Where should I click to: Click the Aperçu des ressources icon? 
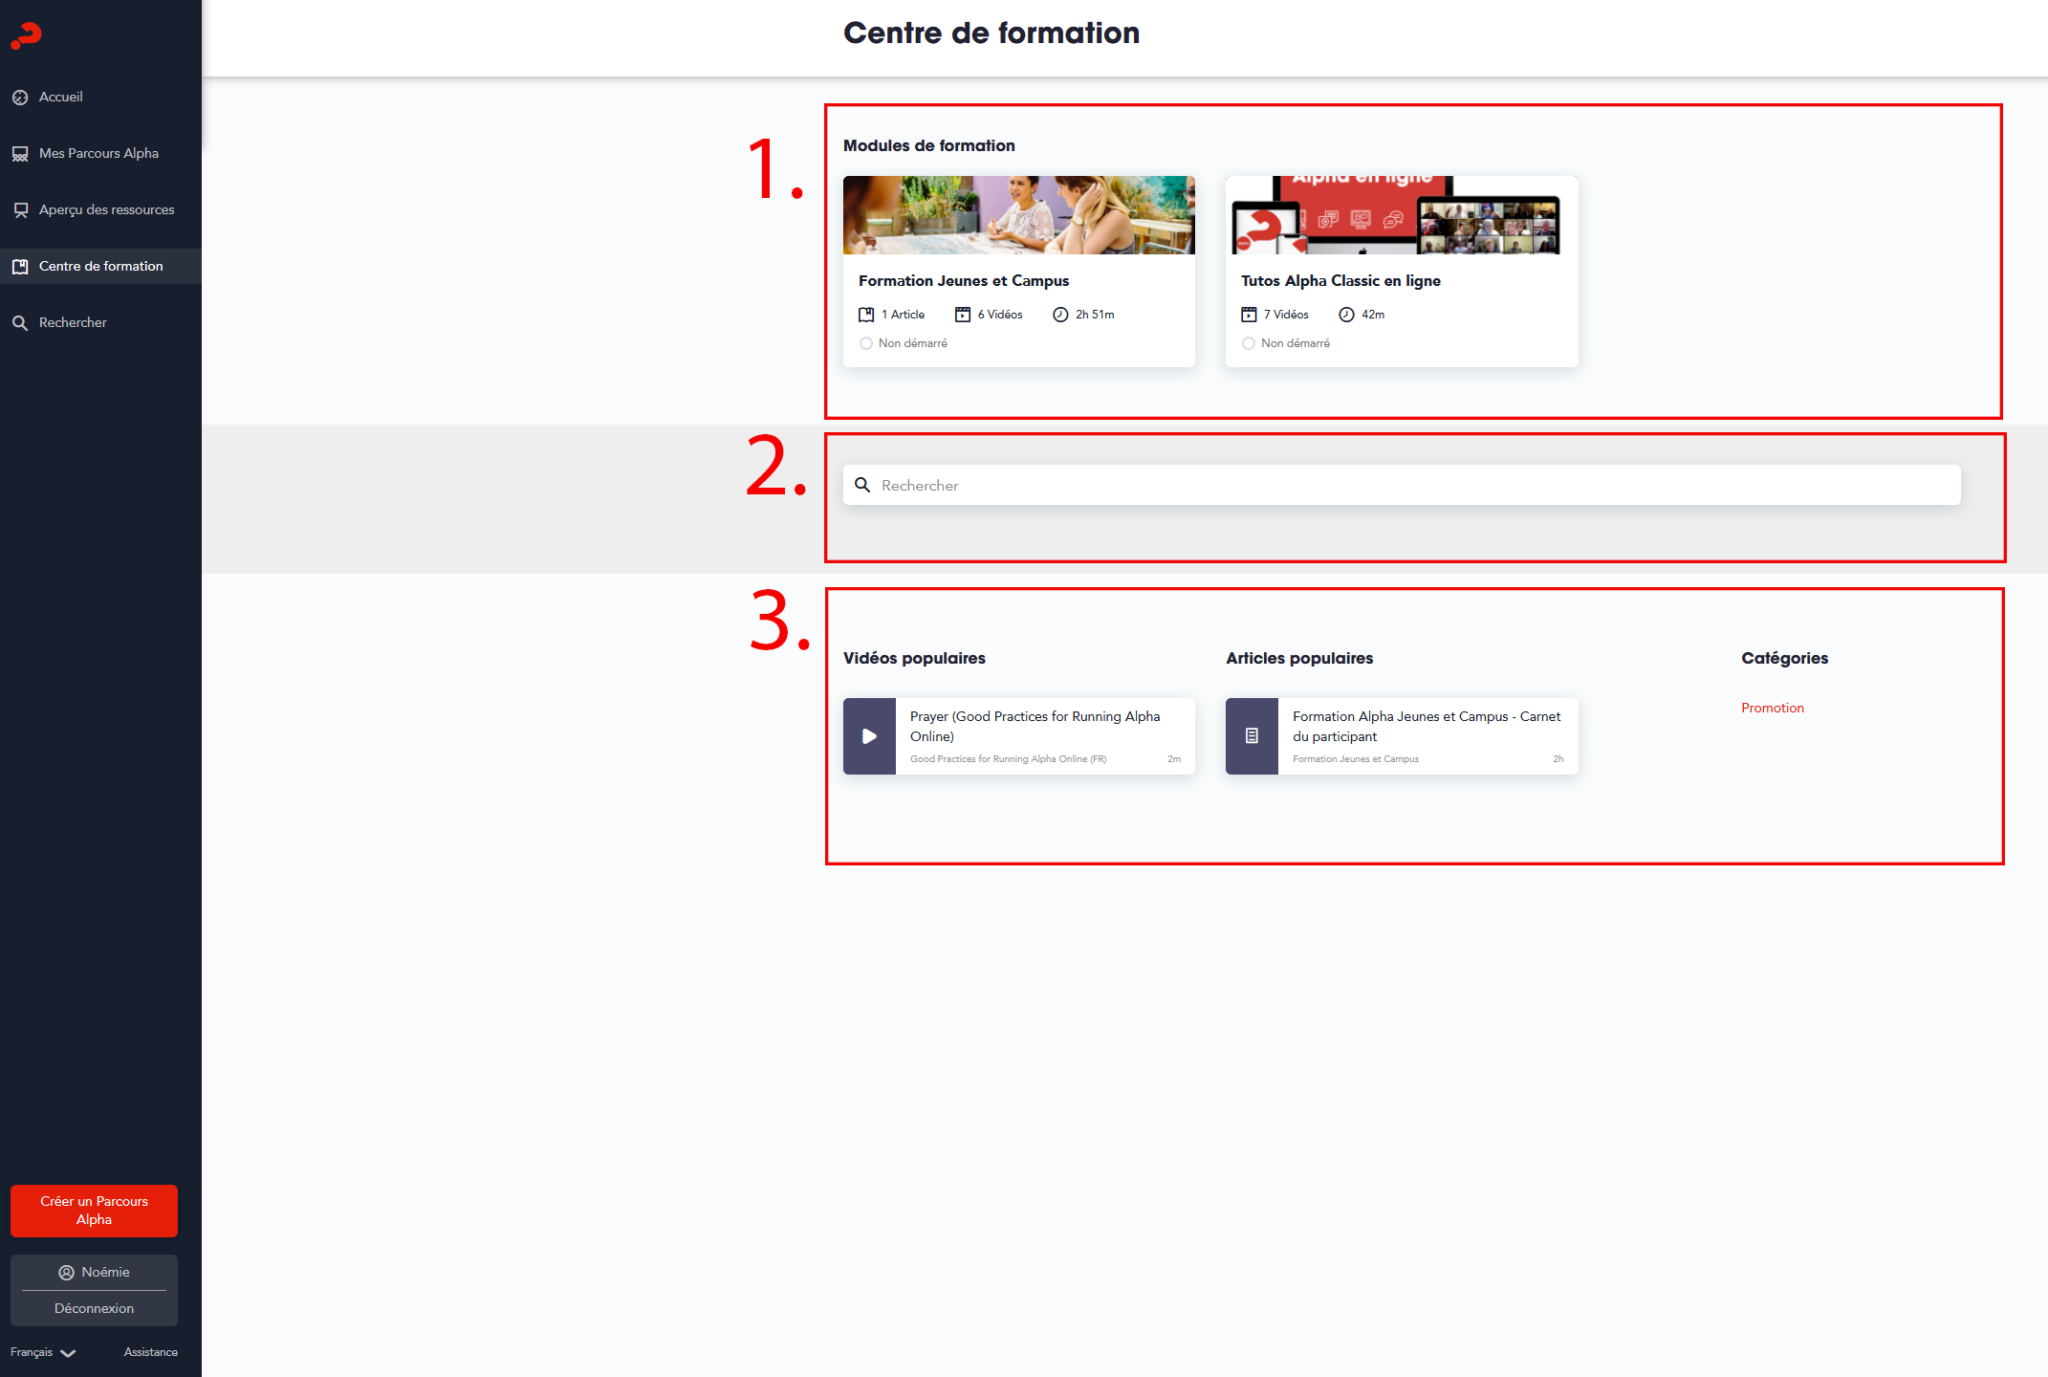pos(20,210)
